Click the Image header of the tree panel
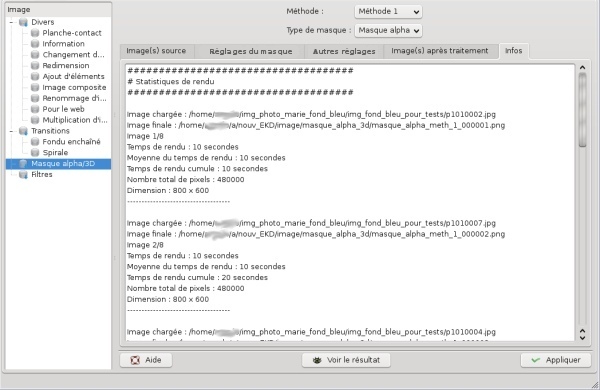 click(58, 10)
